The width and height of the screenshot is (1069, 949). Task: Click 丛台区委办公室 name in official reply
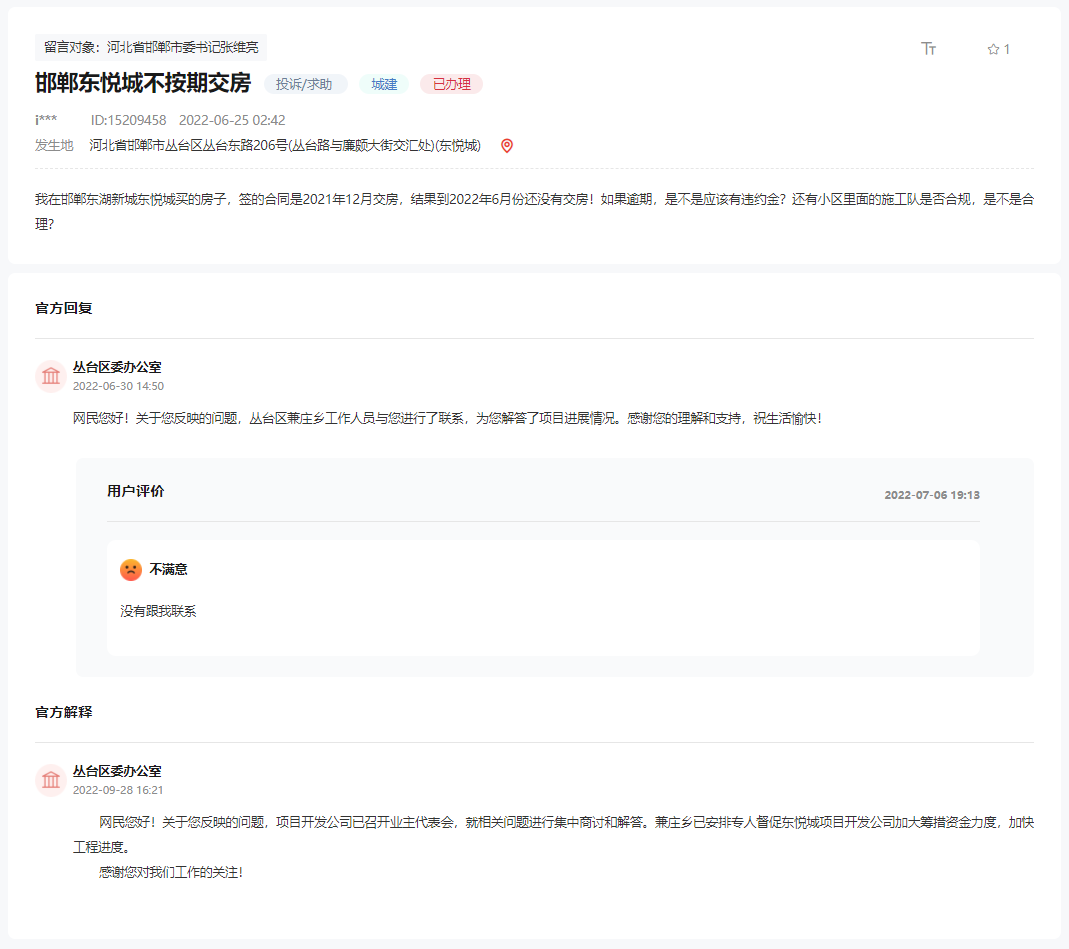click(117, 367)
